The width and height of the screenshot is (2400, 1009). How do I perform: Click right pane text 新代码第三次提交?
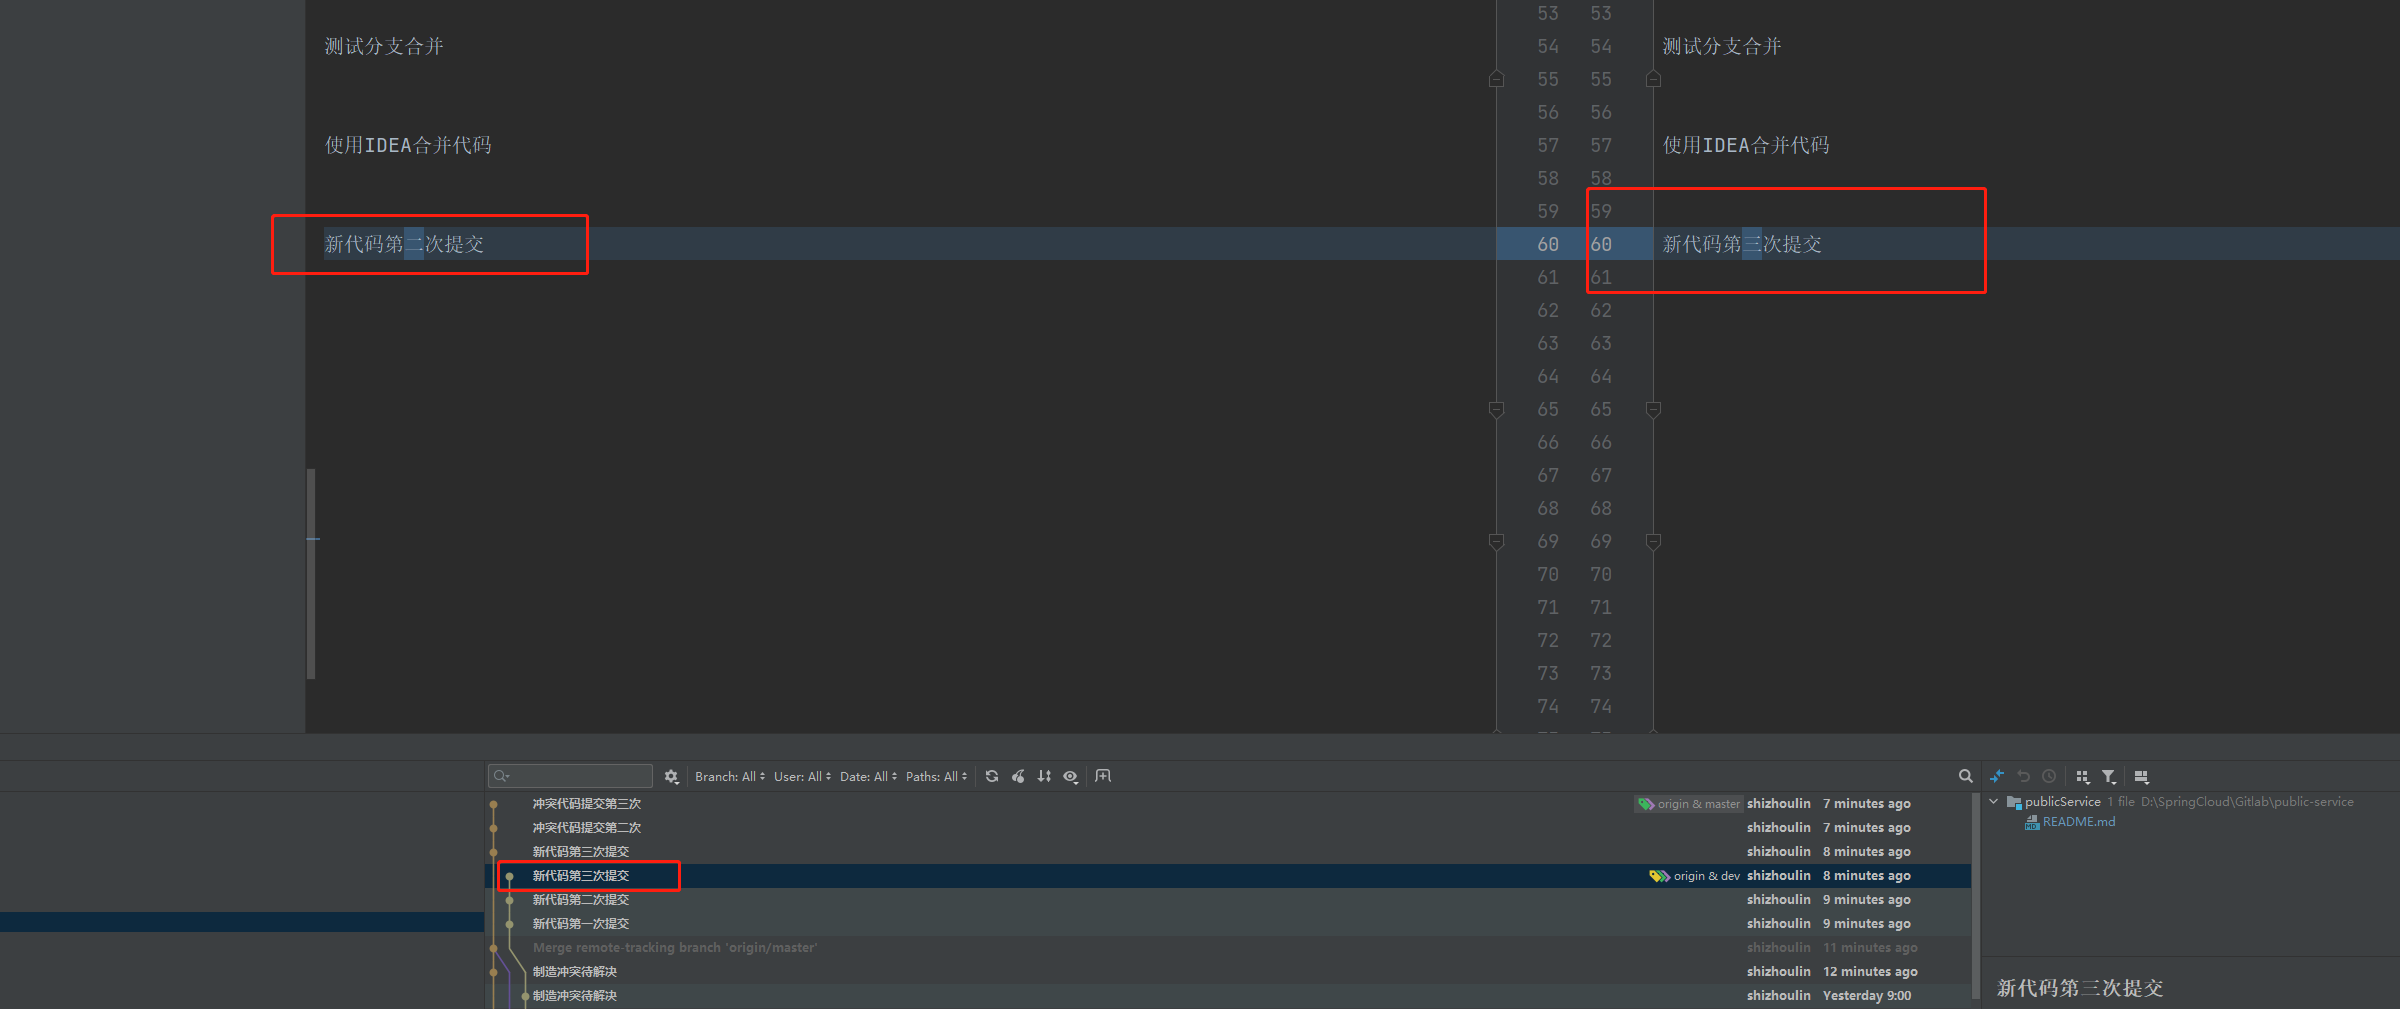point(1742,244)
